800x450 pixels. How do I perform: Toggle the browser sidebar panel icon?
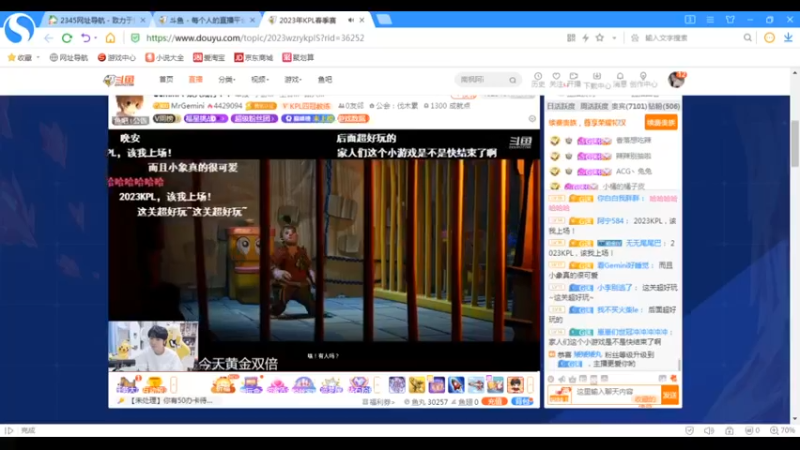[690, 20]
